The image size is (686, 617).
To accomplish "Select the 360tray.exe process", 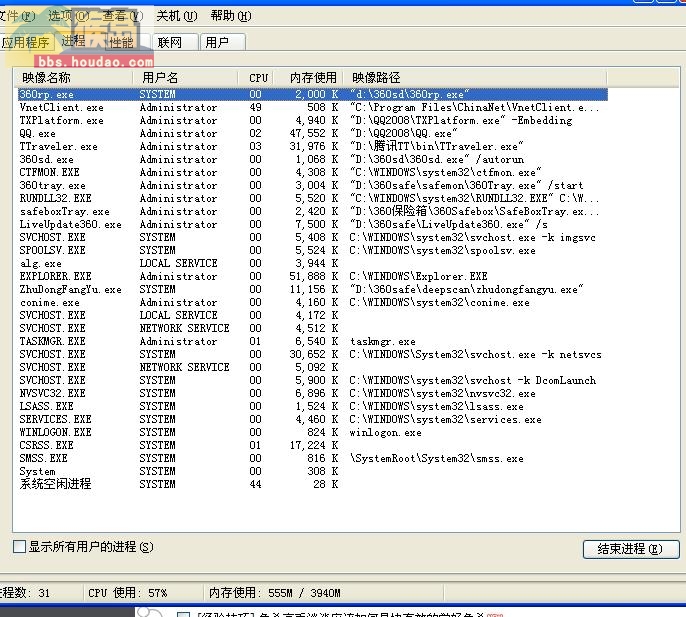I will click(x=312, y=186).
